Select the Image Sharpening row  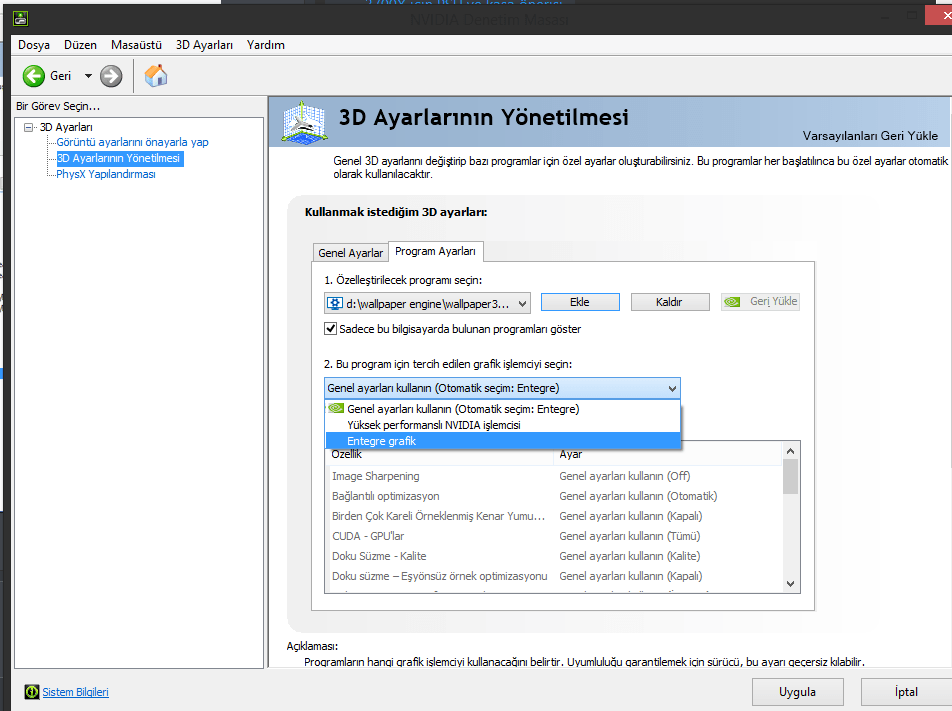(x=554, y=476)
